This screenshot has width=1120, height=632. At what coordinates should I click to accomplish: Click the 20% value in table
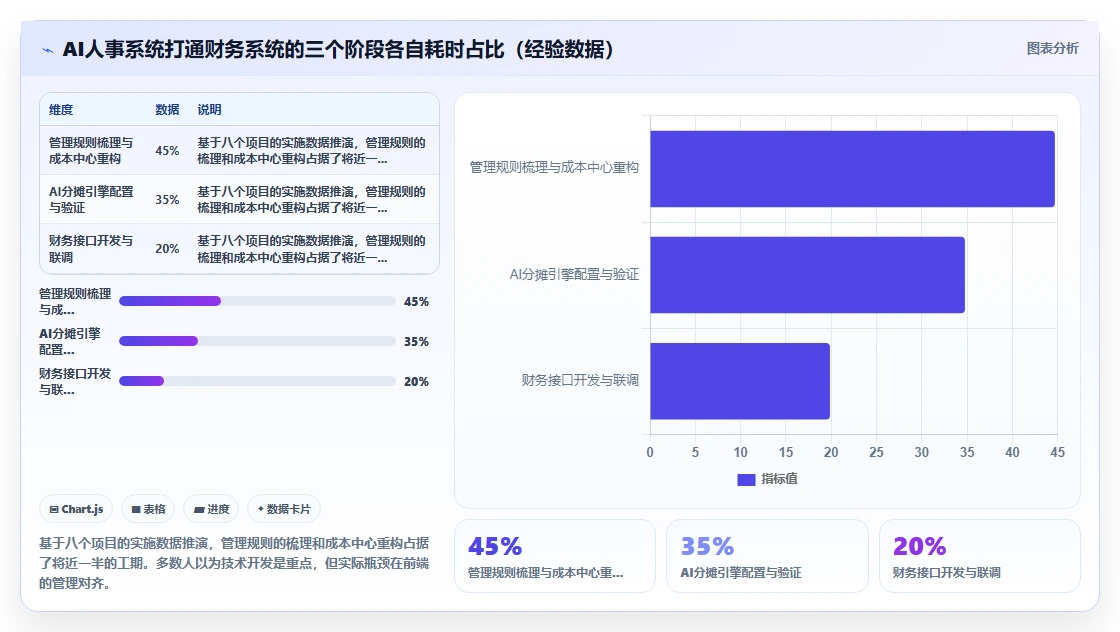click(x=167, y=249)
